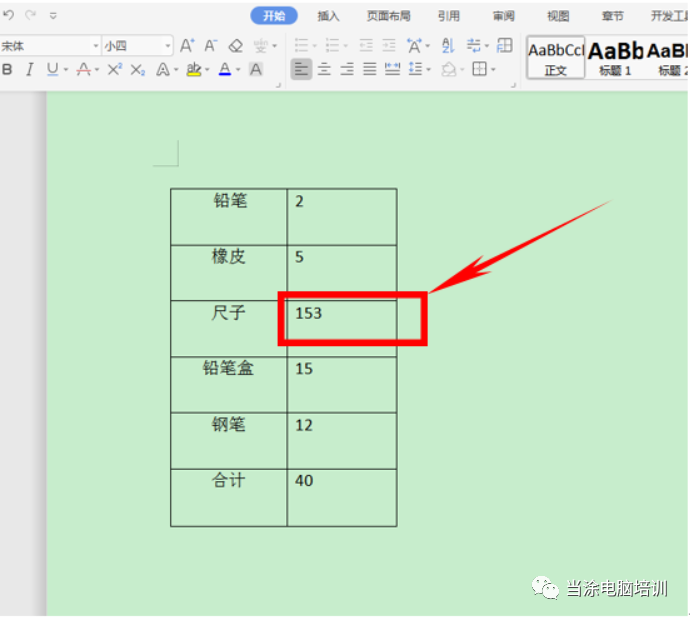Expand the underline style arrow

click(66, 70)
